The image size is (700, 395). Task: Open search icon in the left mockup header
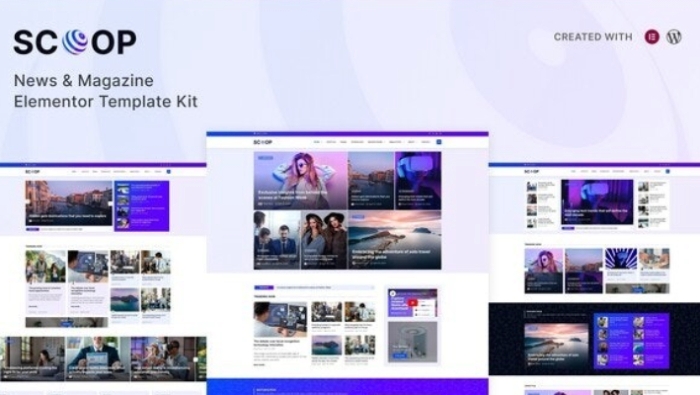168,171
